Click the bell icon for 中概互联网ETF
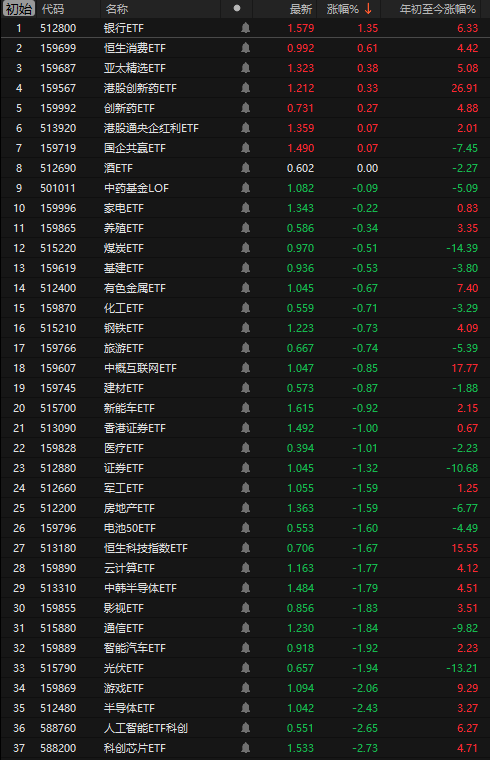The height and width of the screenshot is (760, 490). [x=246, y=368]
